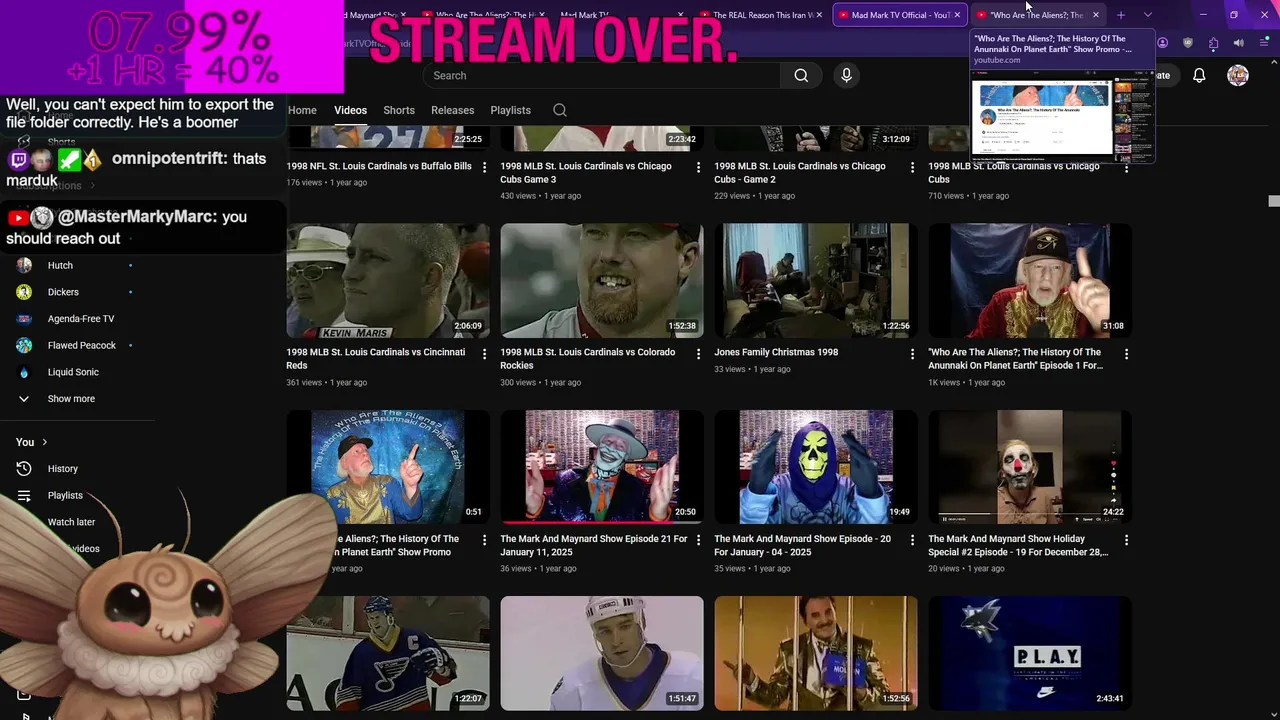Activate voice search microphone
This screenshot has height=720, width=1280.
pyautogui.click(x=846, y=75)
